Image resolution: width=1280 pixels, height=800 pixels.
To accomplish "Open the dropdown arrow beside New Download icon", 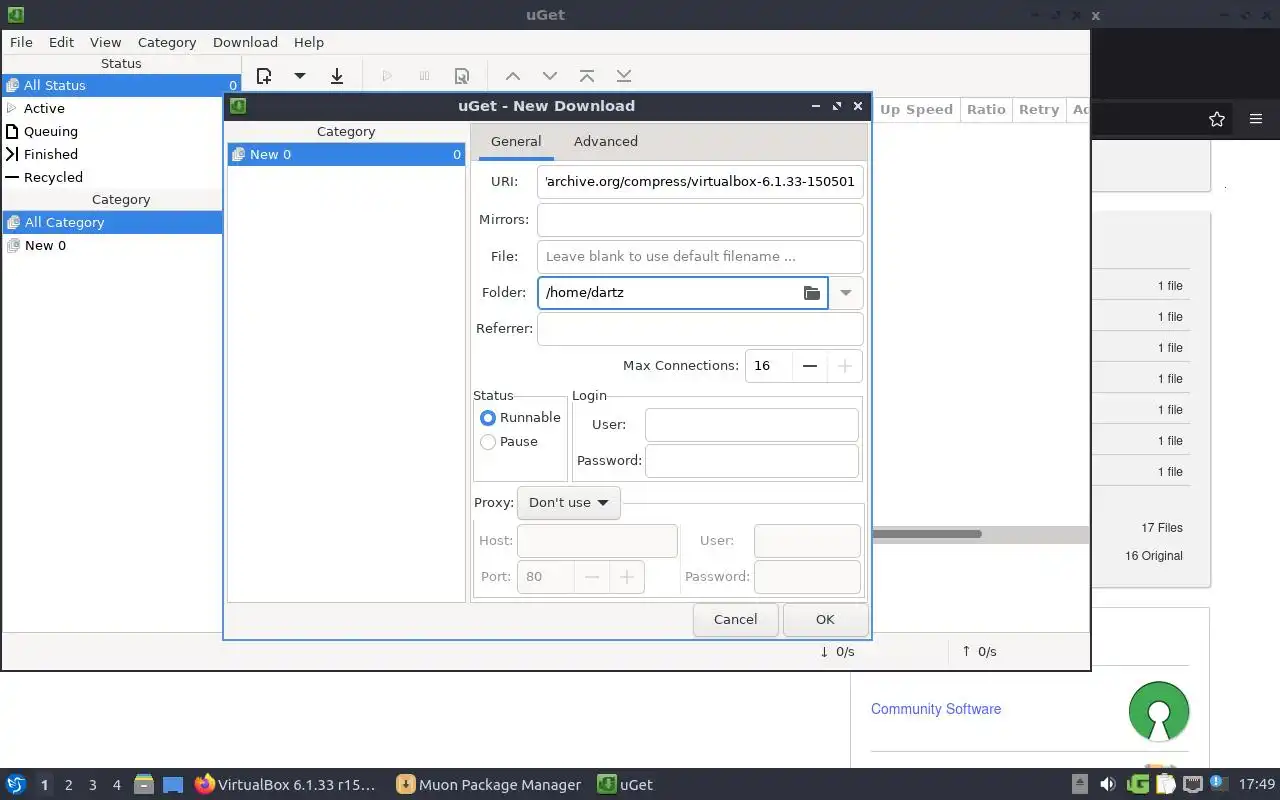I will pyautogui.click(x=299, y=76).
